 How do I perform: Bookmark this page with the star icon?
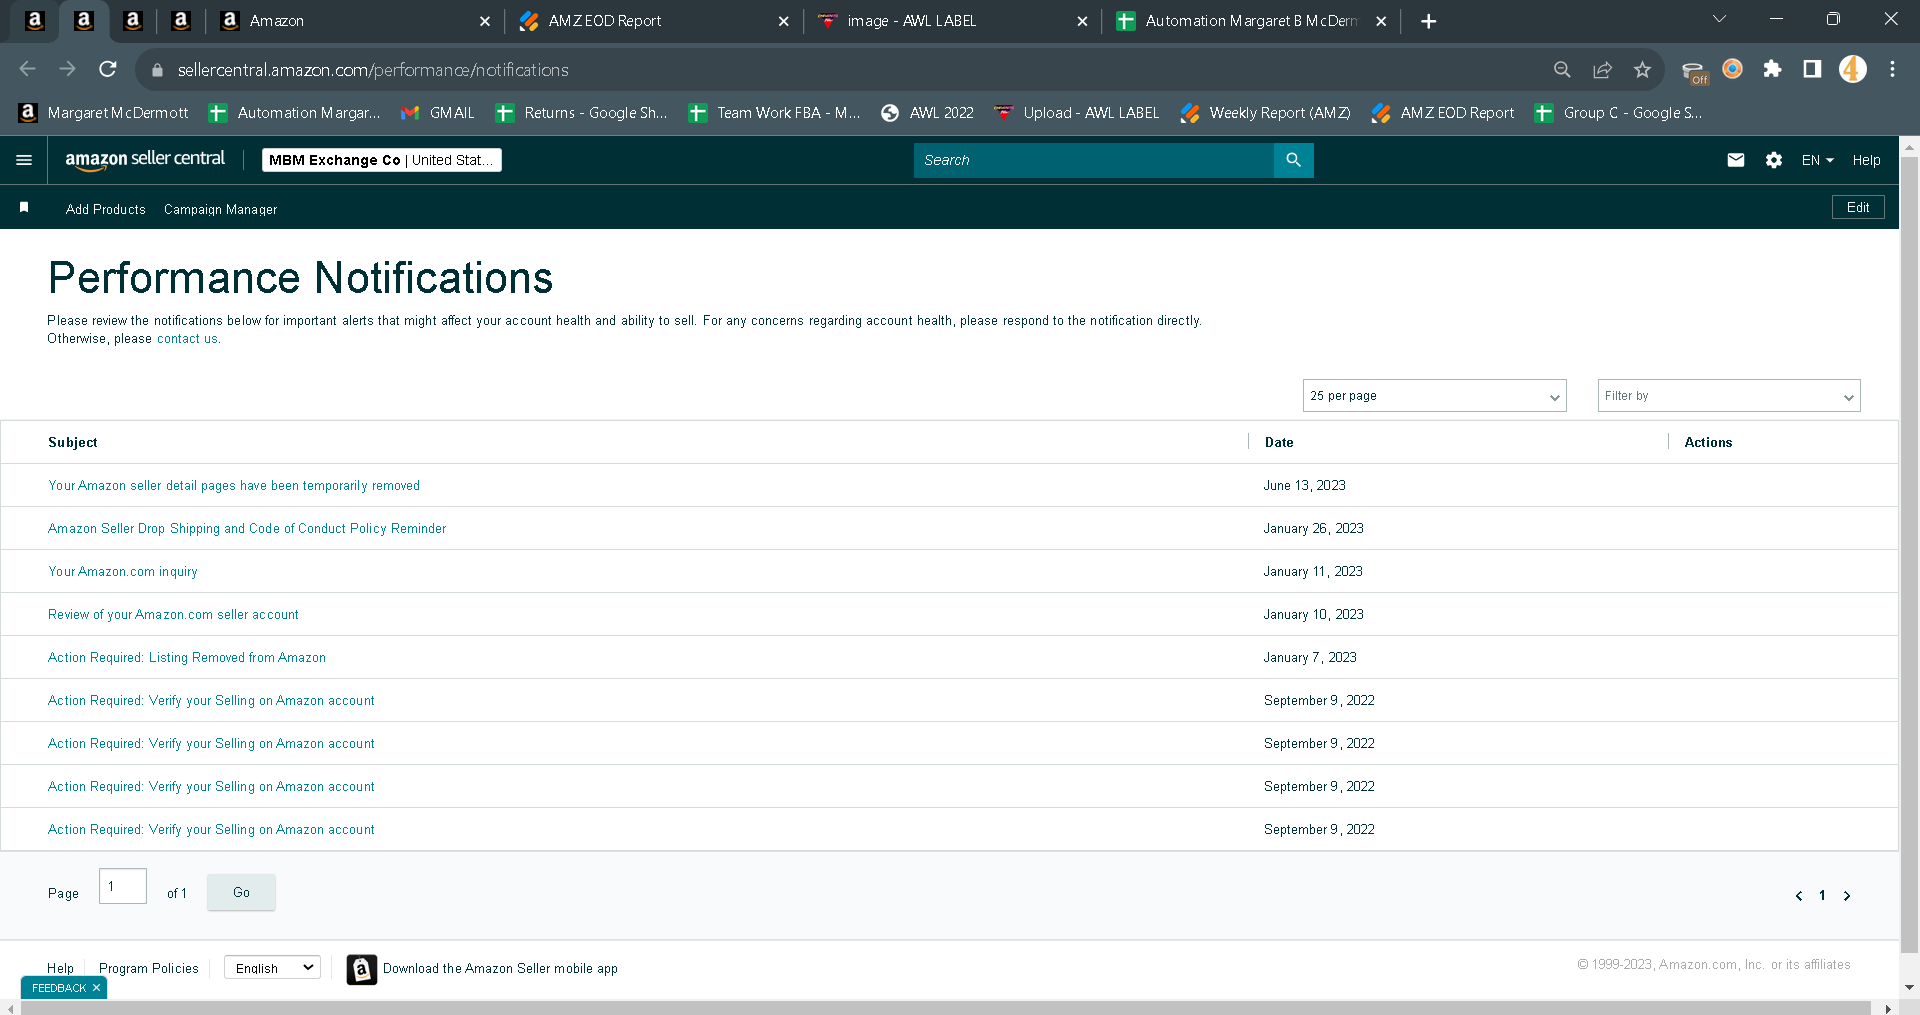point(1642,69)
